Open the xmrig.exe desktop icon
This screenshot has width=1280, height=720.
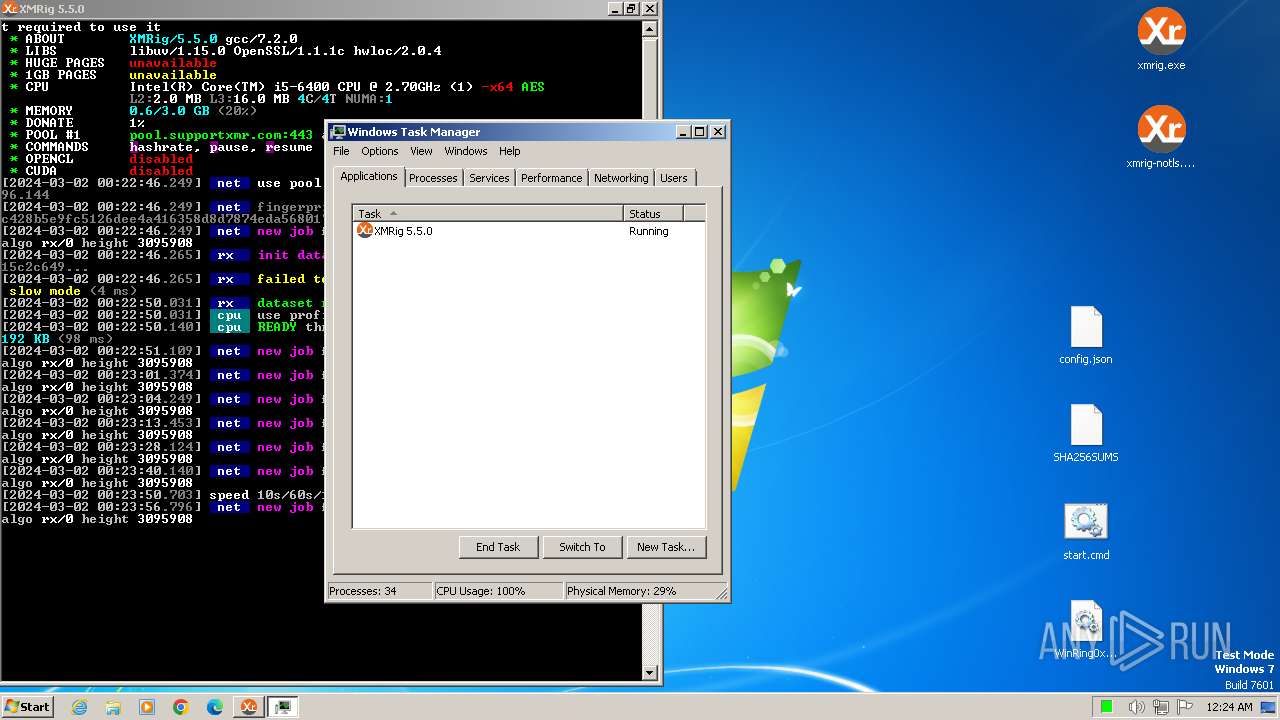[x=1161, y=40]
